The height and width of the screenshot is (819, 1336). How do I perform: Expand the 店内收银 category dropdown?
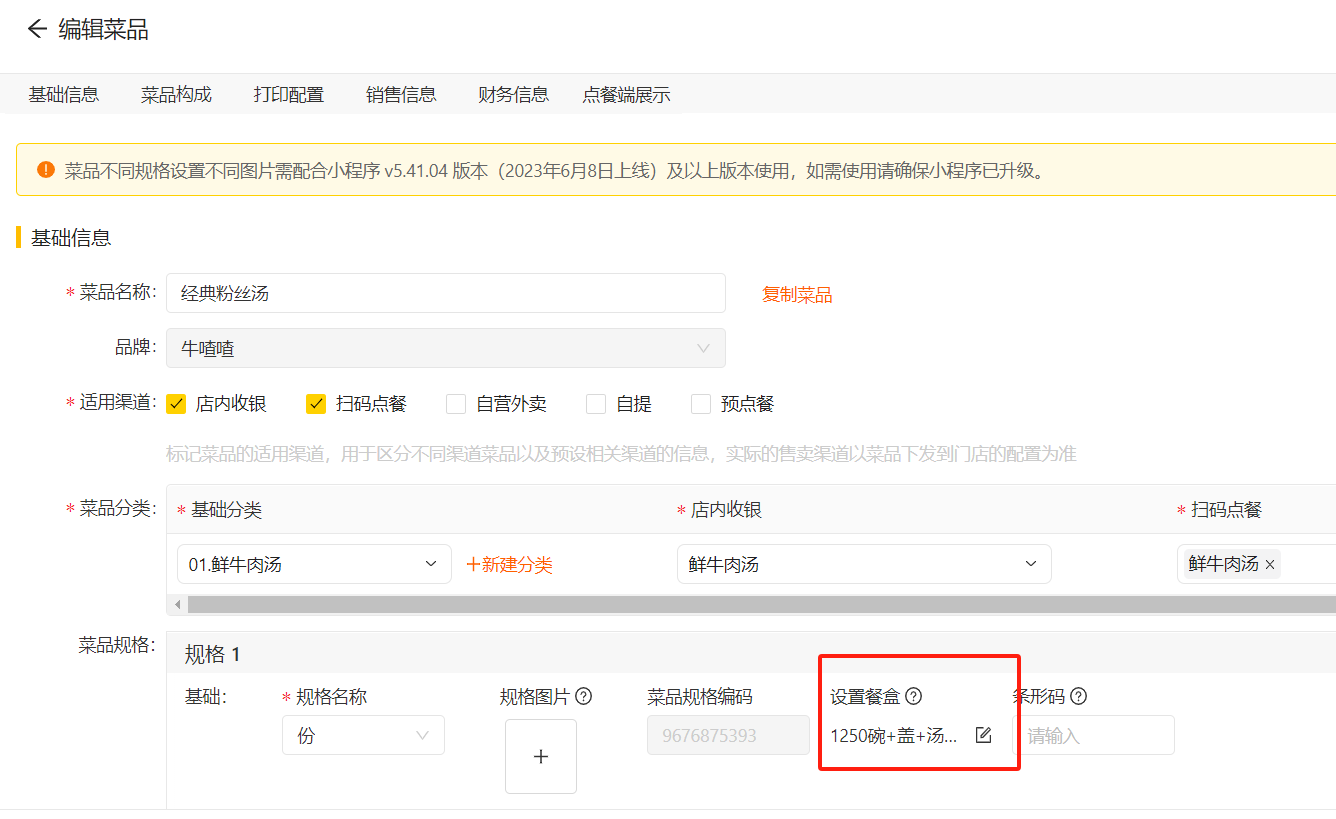(x=863, y=564)
